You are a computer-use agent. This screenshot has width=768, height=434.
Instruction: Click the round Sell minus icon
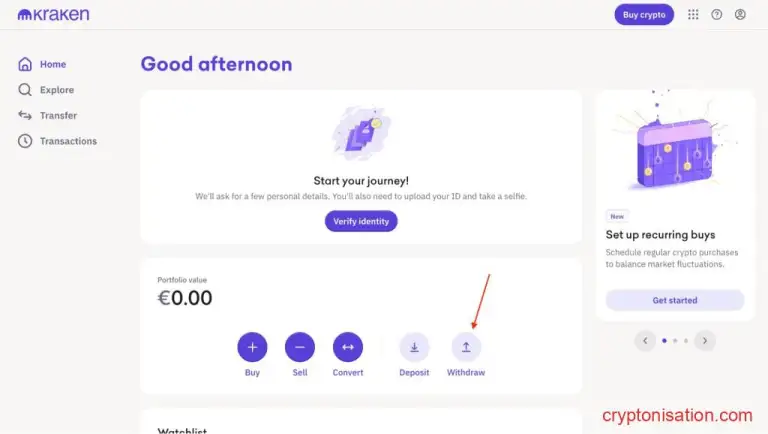[x=300, y=347]
